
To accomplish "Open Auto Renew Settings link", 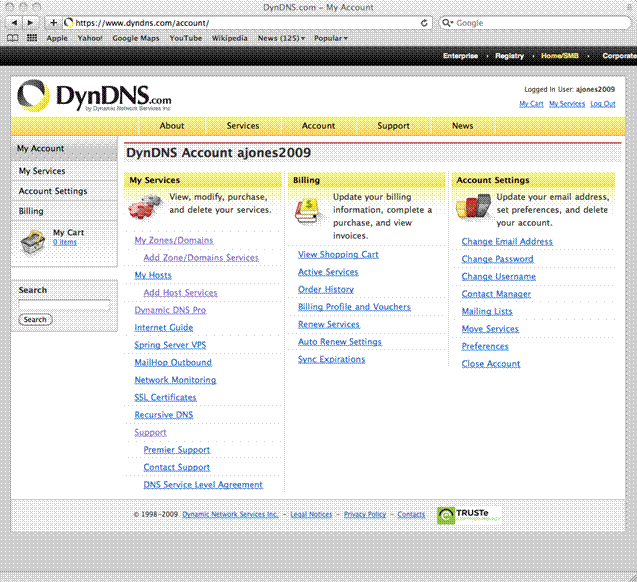I will pyautogui.click(x=340, y=342).
